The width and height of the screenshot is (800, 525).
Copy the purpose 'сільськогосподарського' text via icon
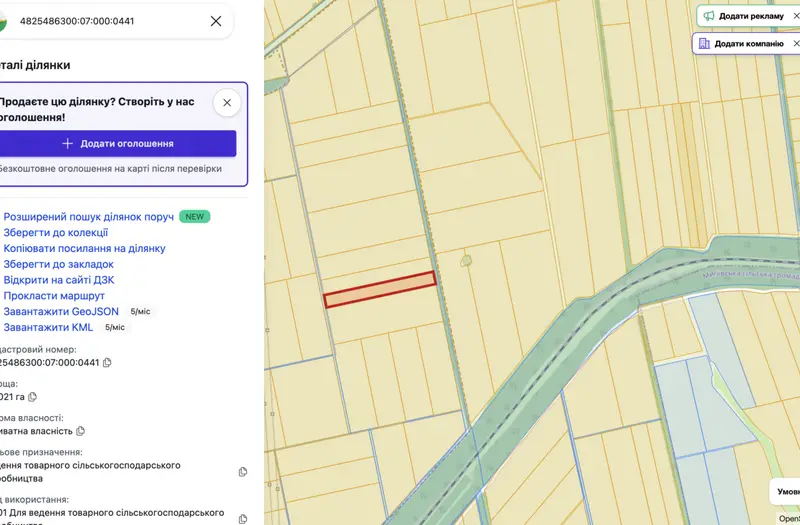243,472
